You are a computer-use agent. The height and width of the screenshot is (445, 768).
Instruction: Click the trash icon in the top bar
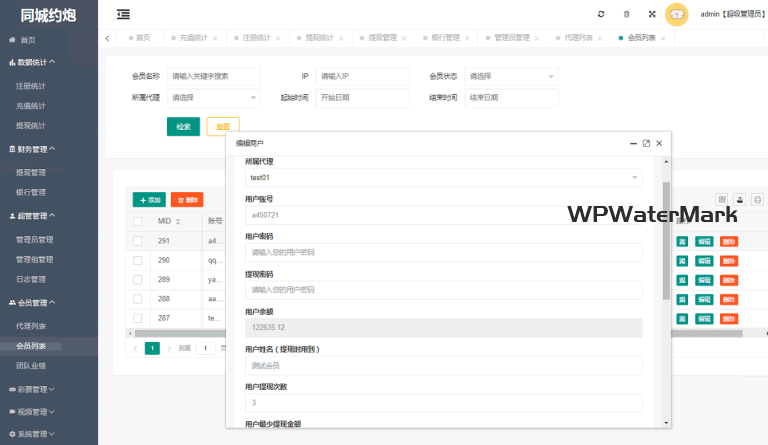click(x=627, y=14)
